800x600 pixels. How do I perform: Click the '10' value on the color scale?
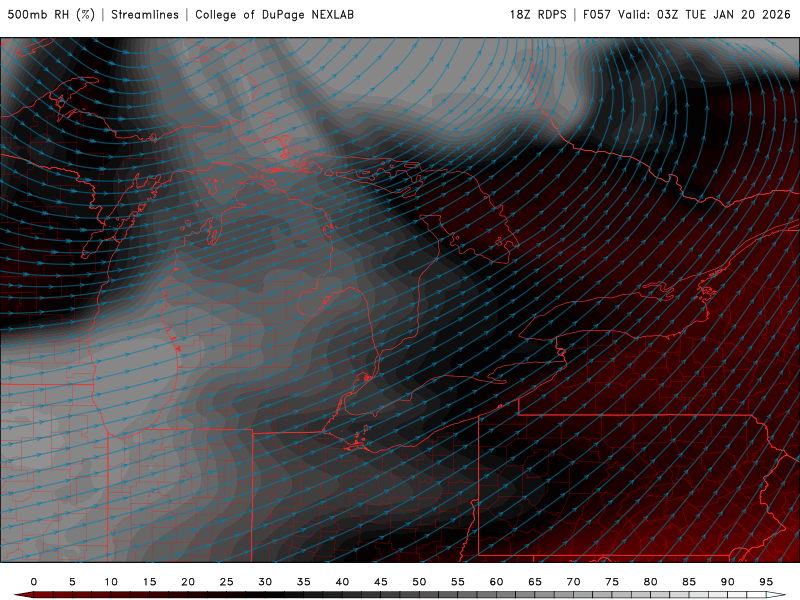[x=111, y=582]
